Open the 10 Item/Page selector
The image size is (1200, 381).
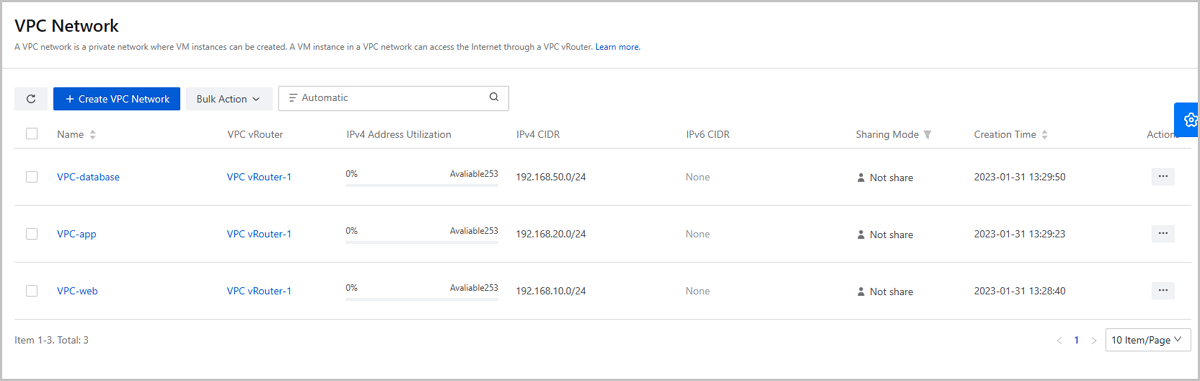click(x=1148, y=340)
